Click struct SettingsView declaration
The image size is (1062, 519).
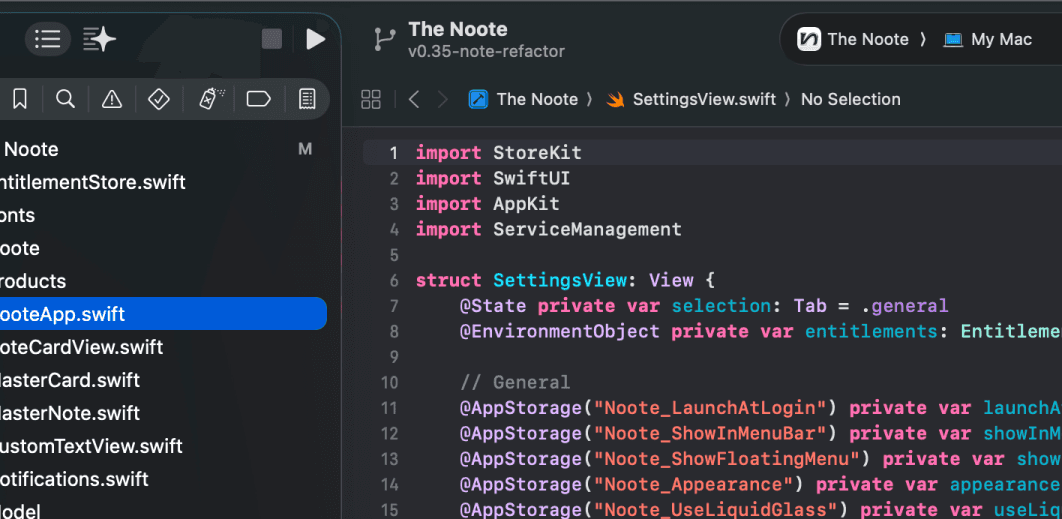click(x=566, y=281)
